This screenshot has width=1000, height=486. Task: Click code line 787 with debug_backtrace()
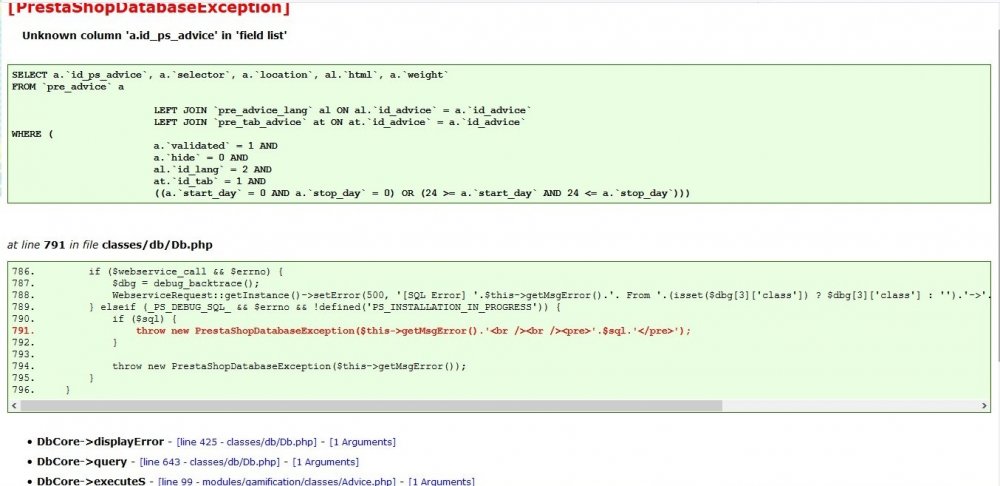tap(186, 283)
